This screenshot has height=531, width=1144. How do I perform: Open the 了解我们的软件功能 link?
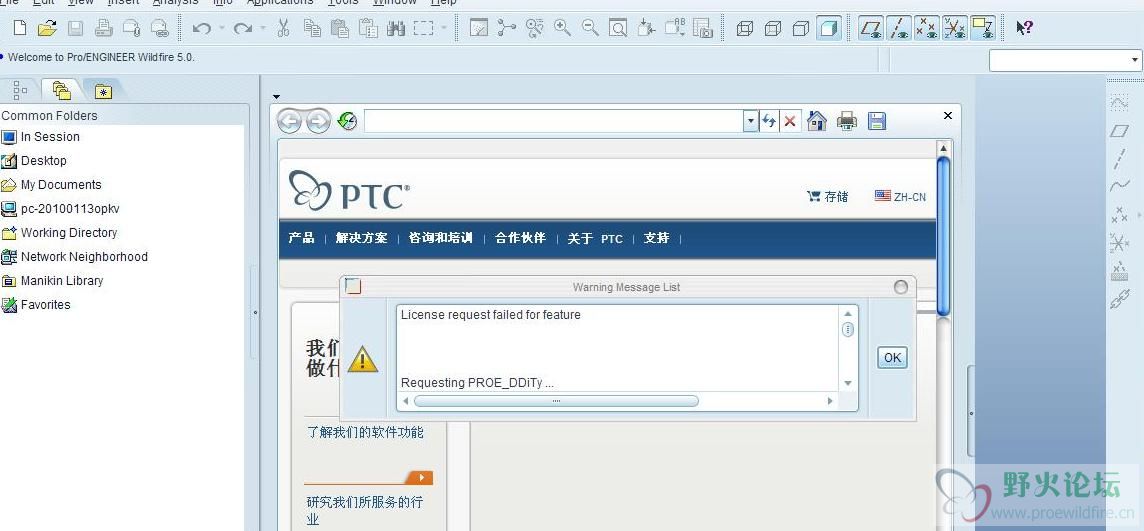click(x=365, y=433)
